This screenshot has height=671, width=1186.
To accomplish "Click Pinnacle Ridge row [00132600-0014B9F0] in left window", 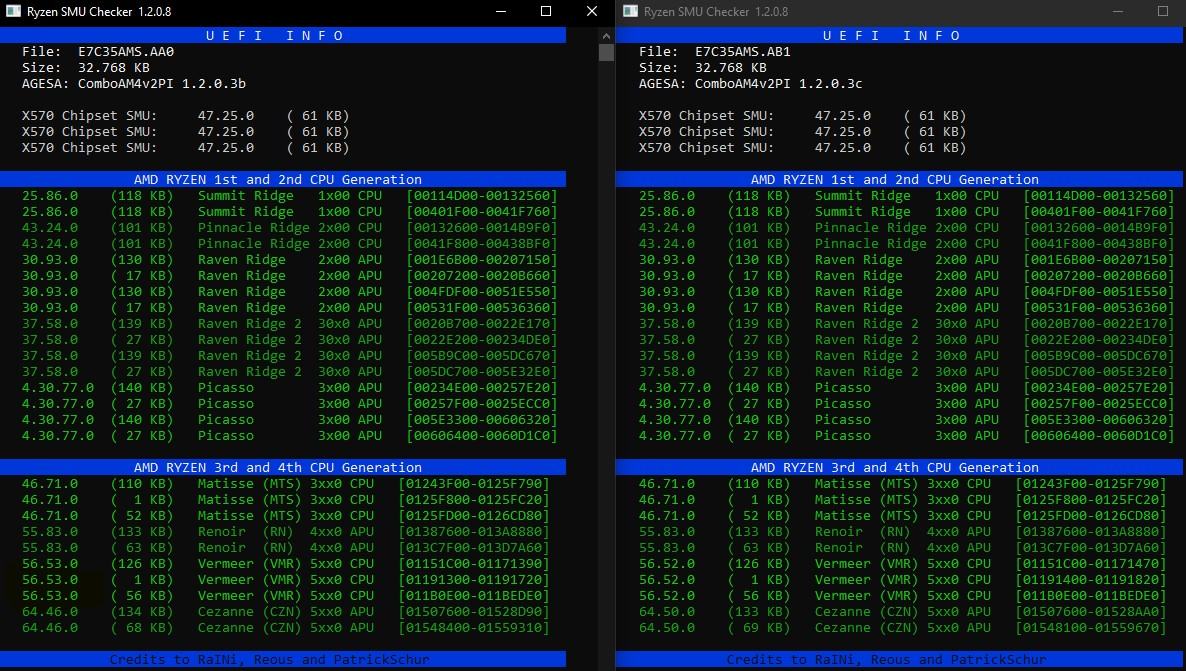I will coord(290,228).
